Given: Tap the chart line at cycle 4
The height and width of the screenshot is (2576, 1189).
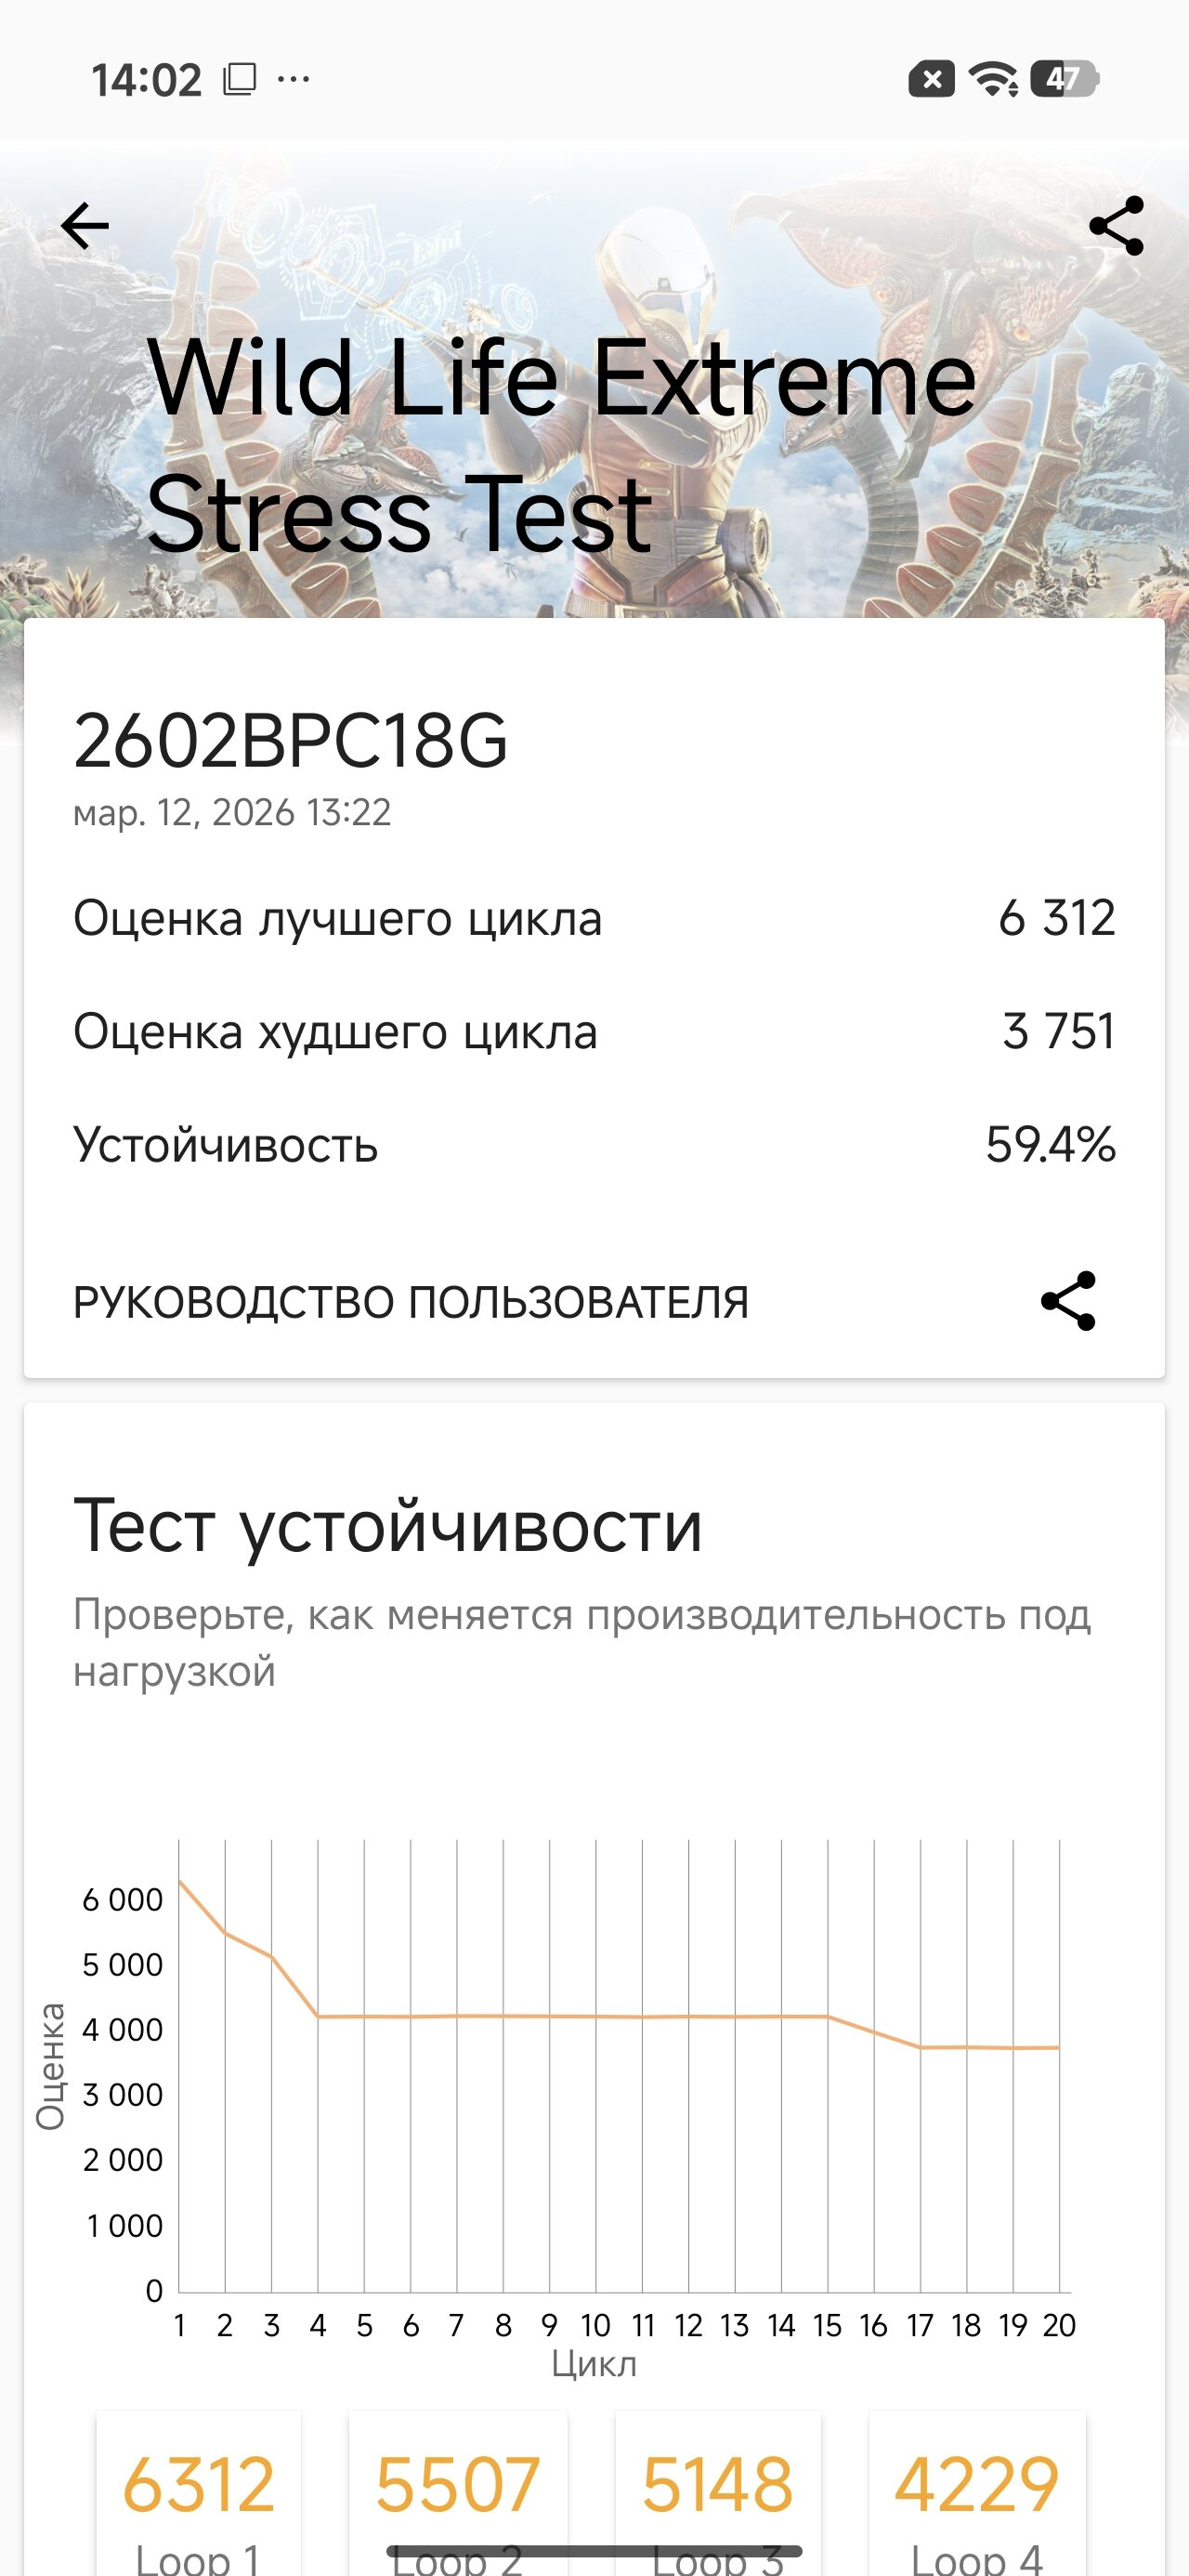Looking at the screenshot, I should coord(318,2016).
